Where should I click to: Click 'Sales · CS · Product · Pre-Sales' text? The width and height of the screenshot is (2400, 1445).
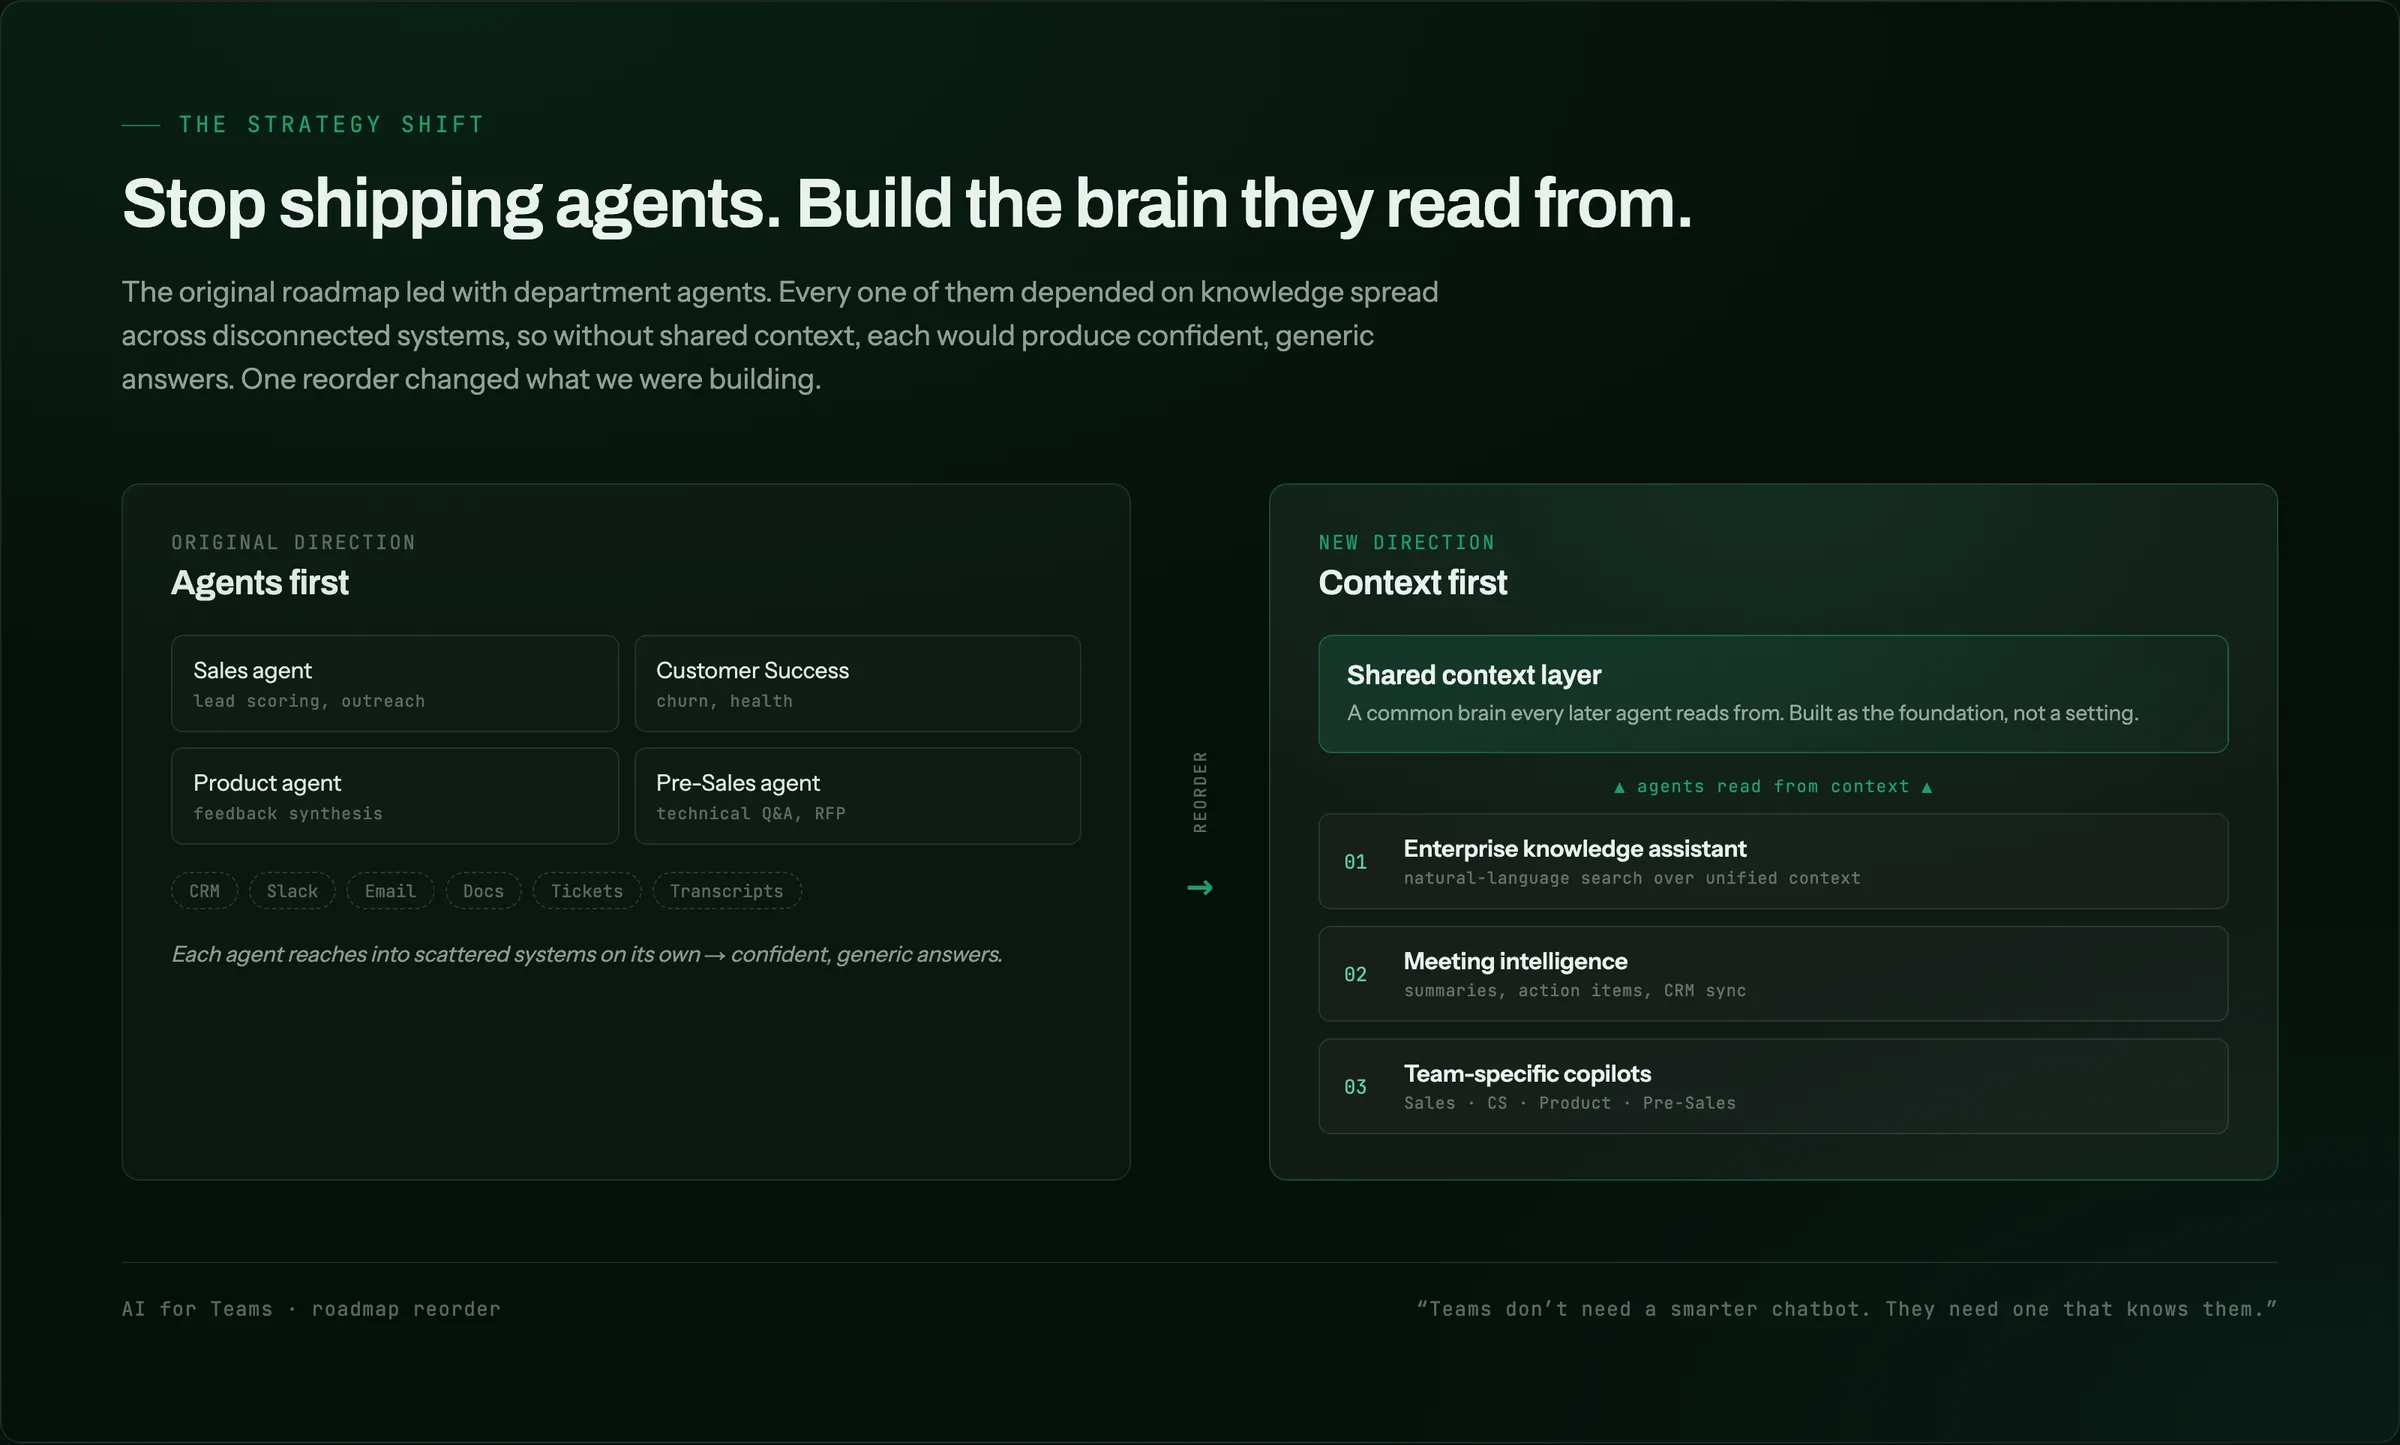click(1570, 1103)
